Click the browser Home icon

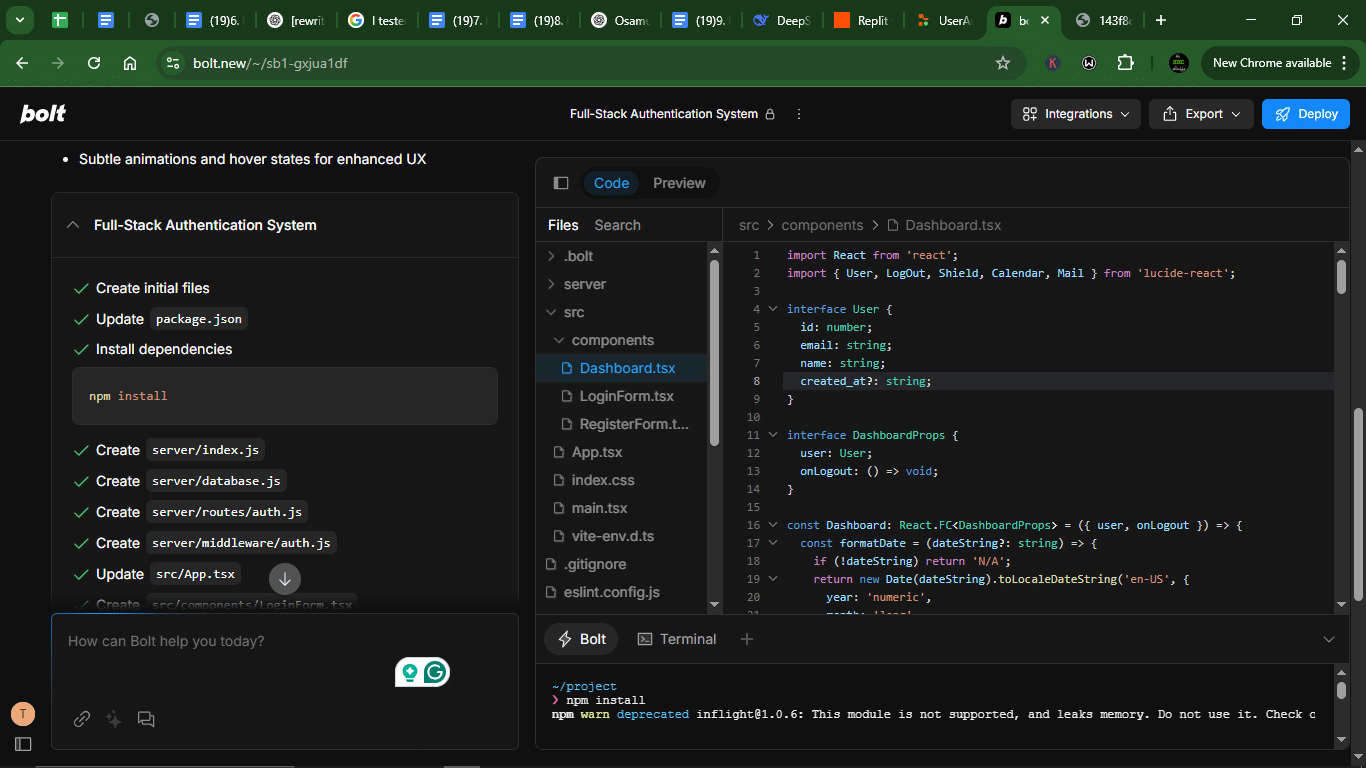pyautogui.click(x=130, y=63)
